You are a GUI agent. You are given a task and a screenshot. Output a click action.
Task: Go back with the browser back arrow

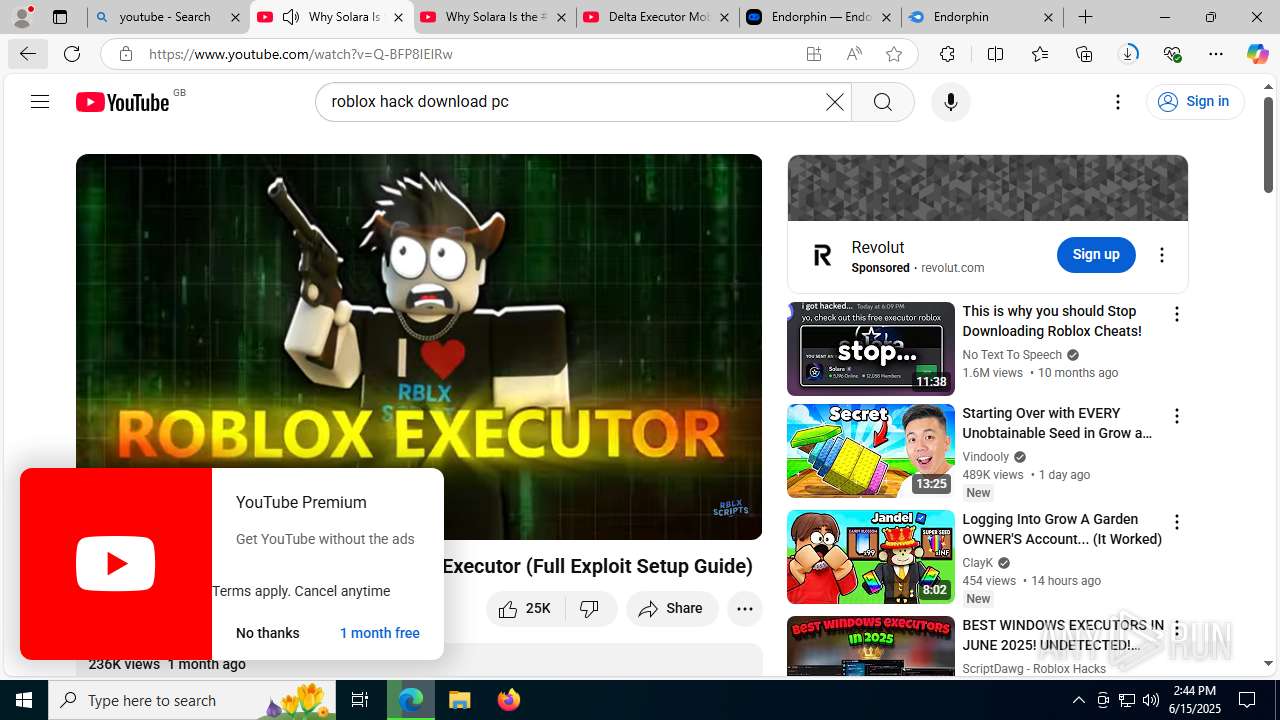pos(28,54)
